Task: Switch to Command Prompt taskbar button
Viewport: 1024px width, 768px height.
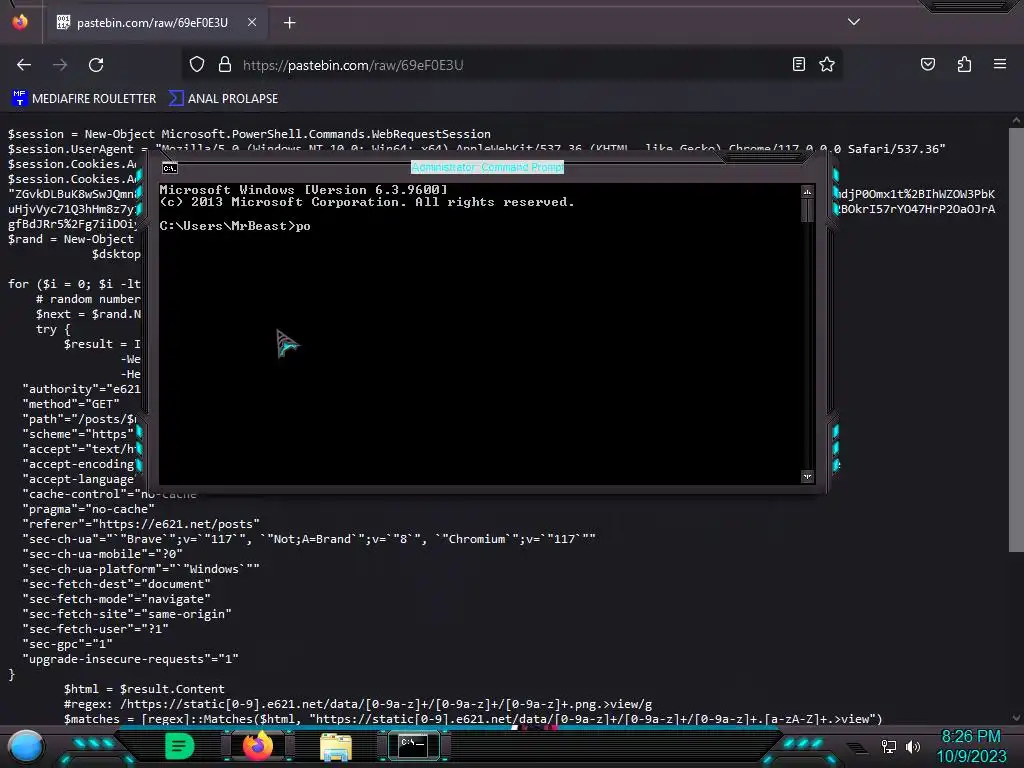Action: (413, 746)
